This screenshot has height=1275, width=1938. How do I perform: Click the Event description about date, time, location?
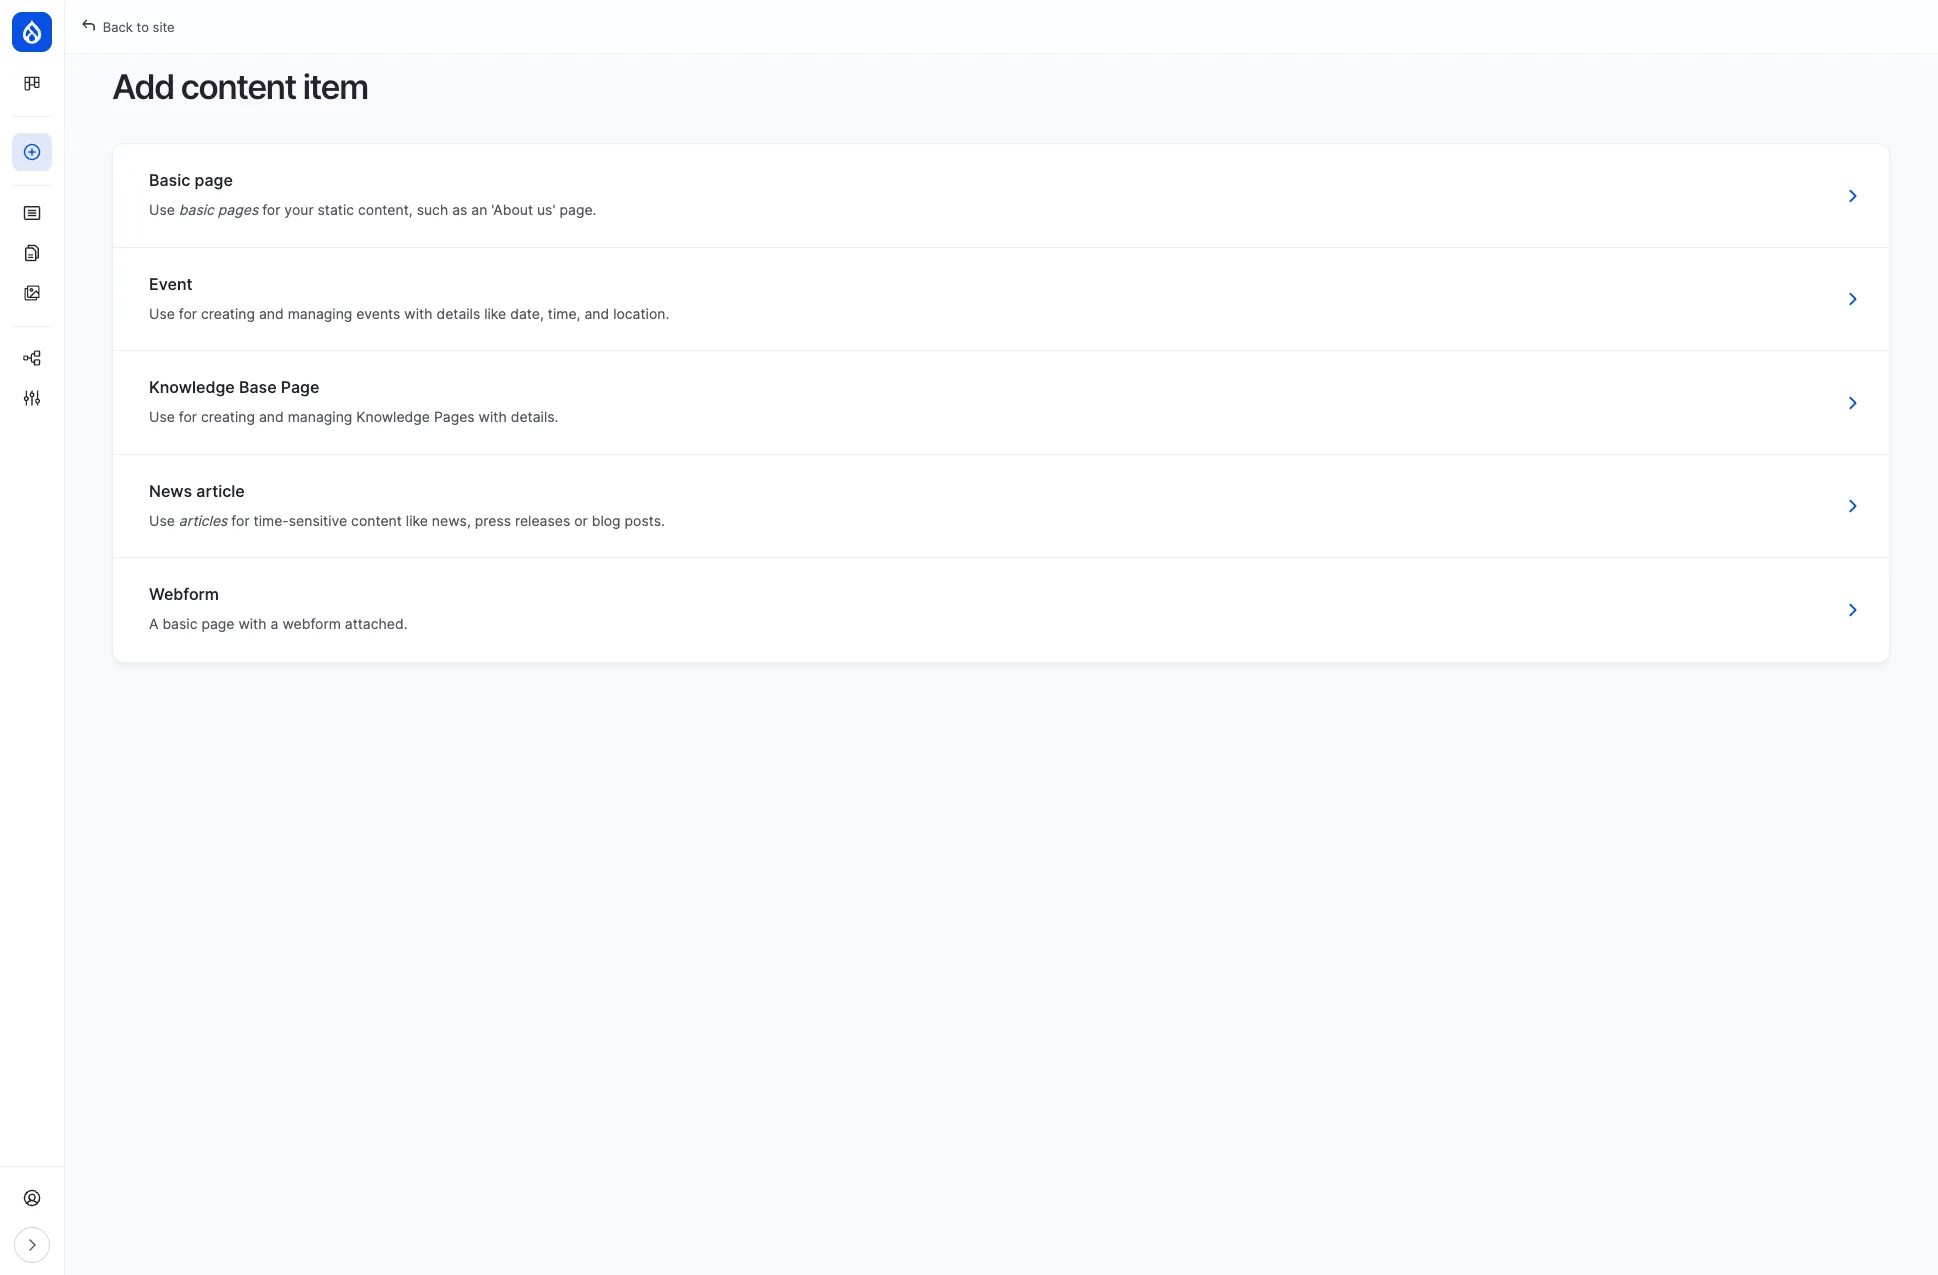click(x=409, y=314)
